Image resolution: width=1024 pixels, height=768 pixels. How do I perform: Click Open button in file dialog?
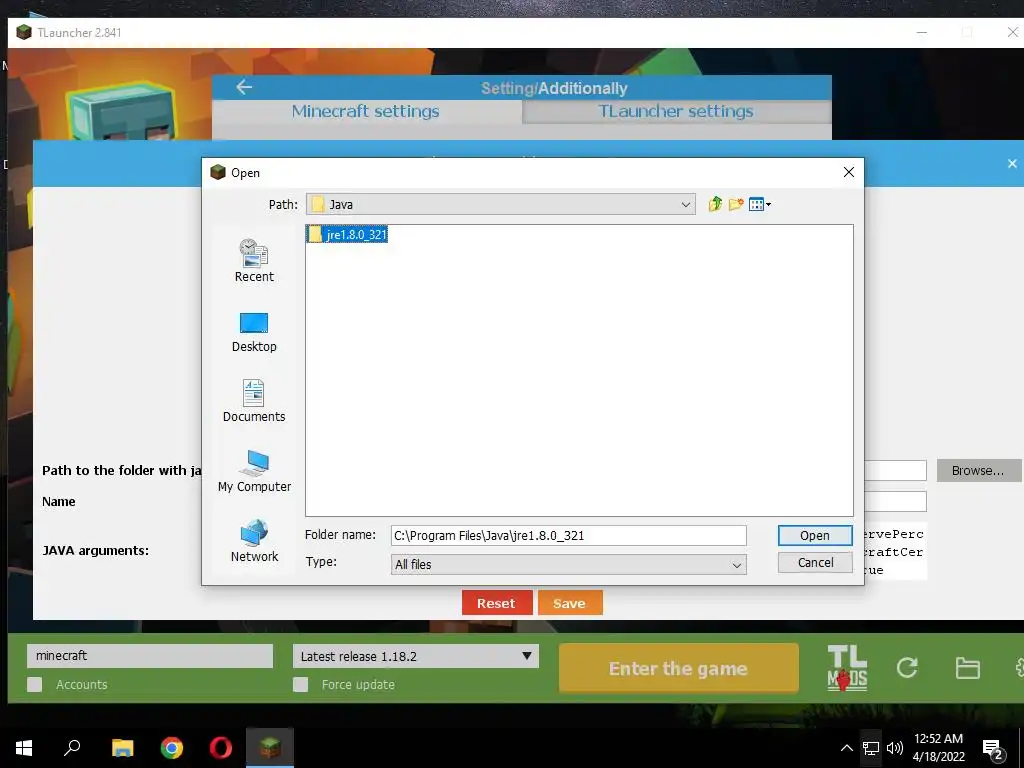click(815, 536)
